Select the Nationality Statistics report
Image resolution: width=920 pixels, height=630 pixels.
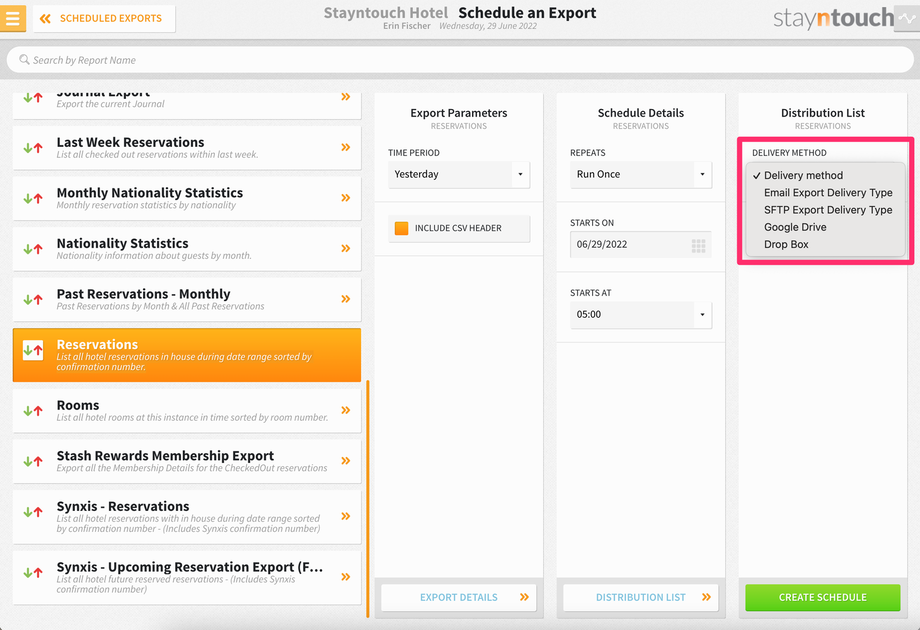click(187, 249)
